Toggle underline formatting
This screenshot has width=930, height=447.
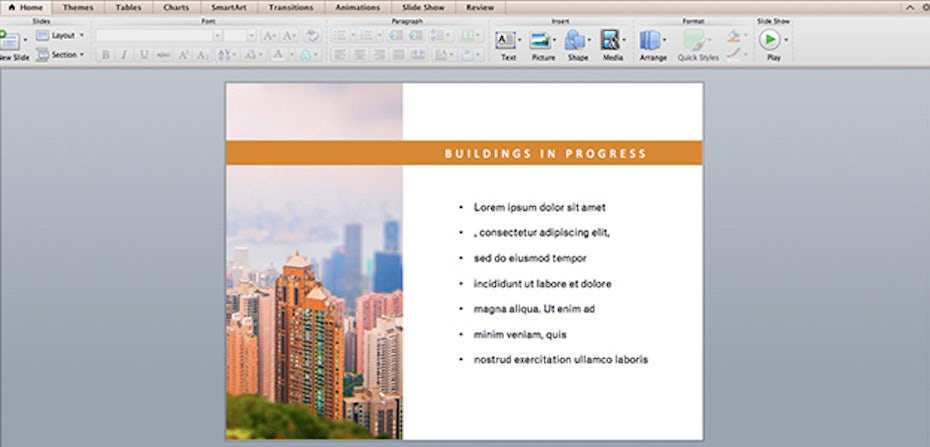click(x=144, y=55)
